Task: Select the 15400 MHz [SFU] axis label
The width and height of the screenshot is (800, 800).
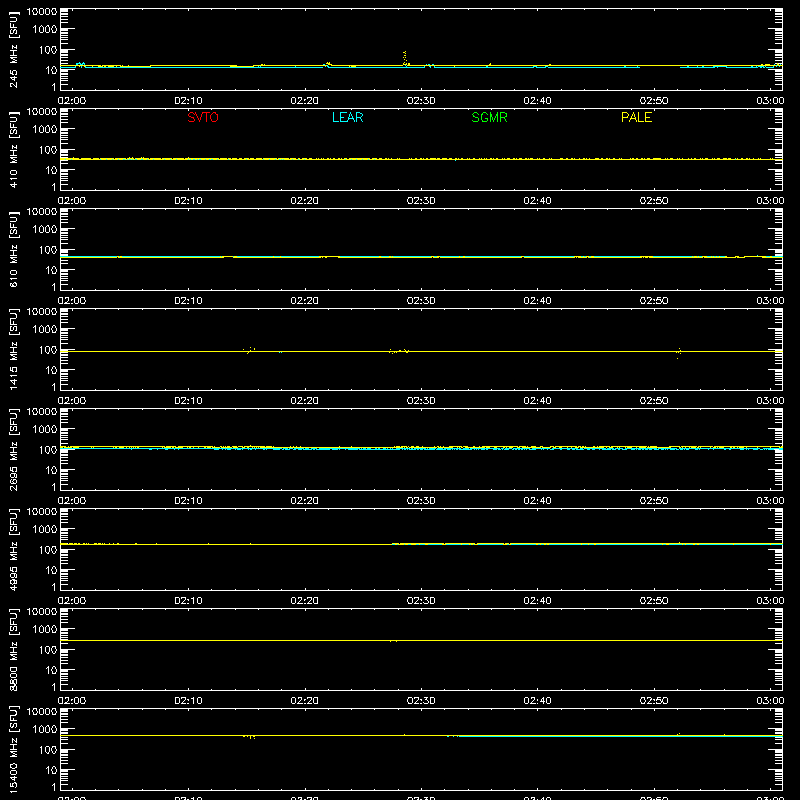Action: pos(13,749)
